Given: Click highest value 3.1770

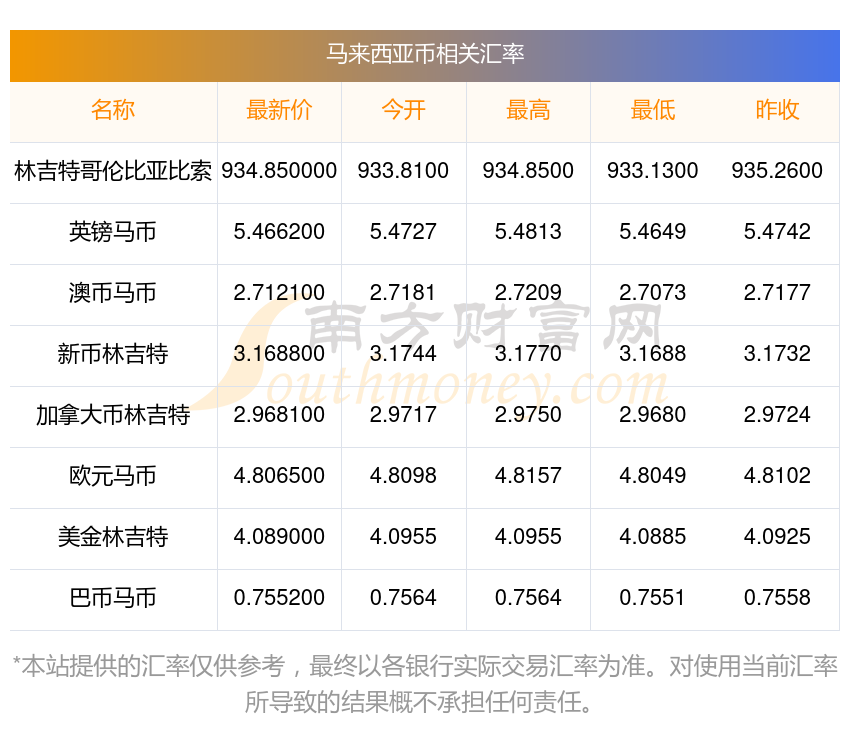Looking at the screenshot, I should pos(528,354).
